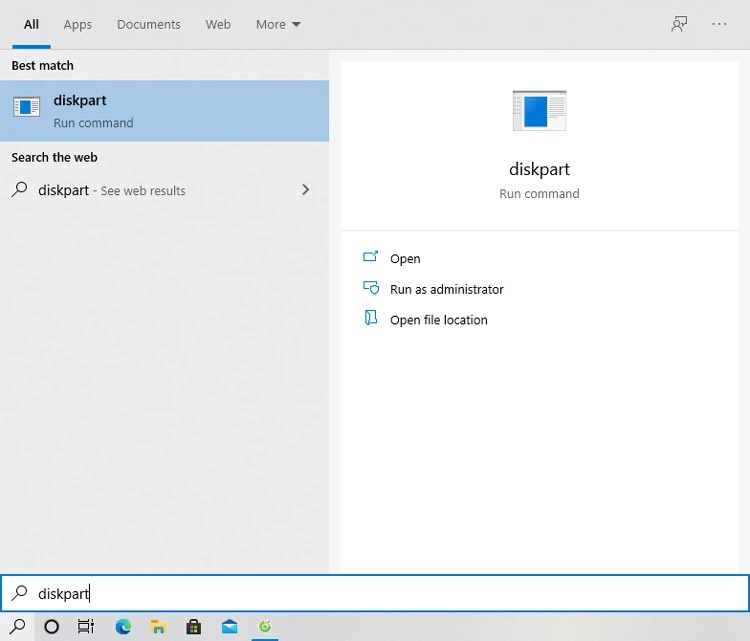Switch to the All search tab
This screenshot has height=641, width=750.
[x=31, y=24]
